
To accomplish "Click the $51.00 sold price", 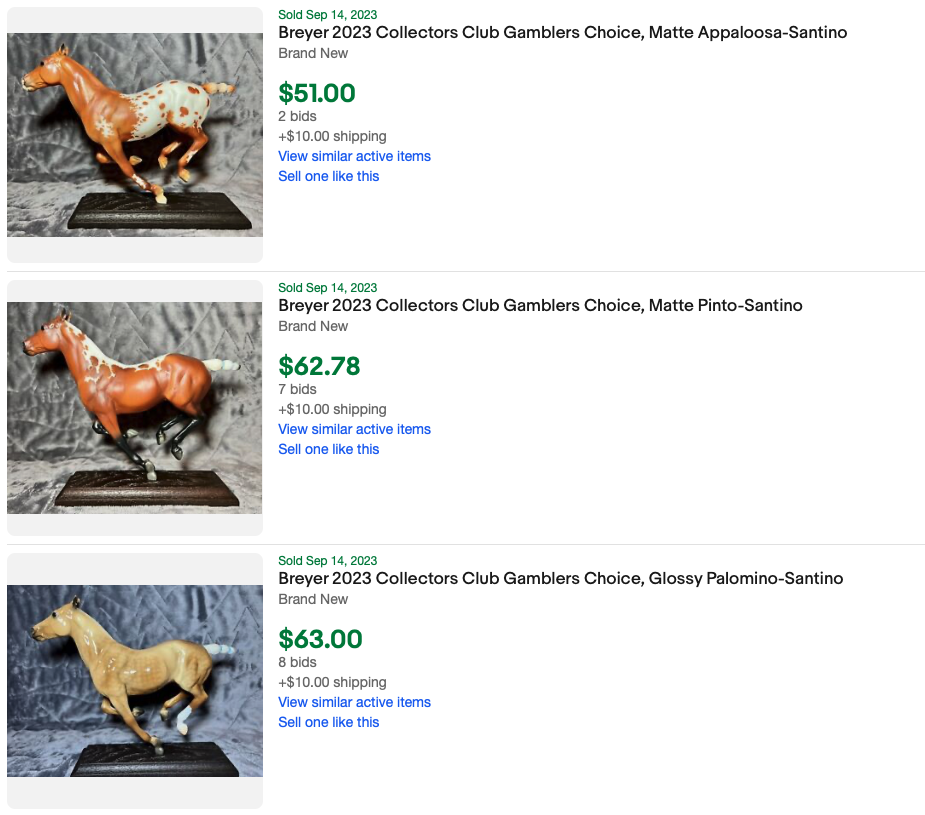I will click(x=317, y=93).
